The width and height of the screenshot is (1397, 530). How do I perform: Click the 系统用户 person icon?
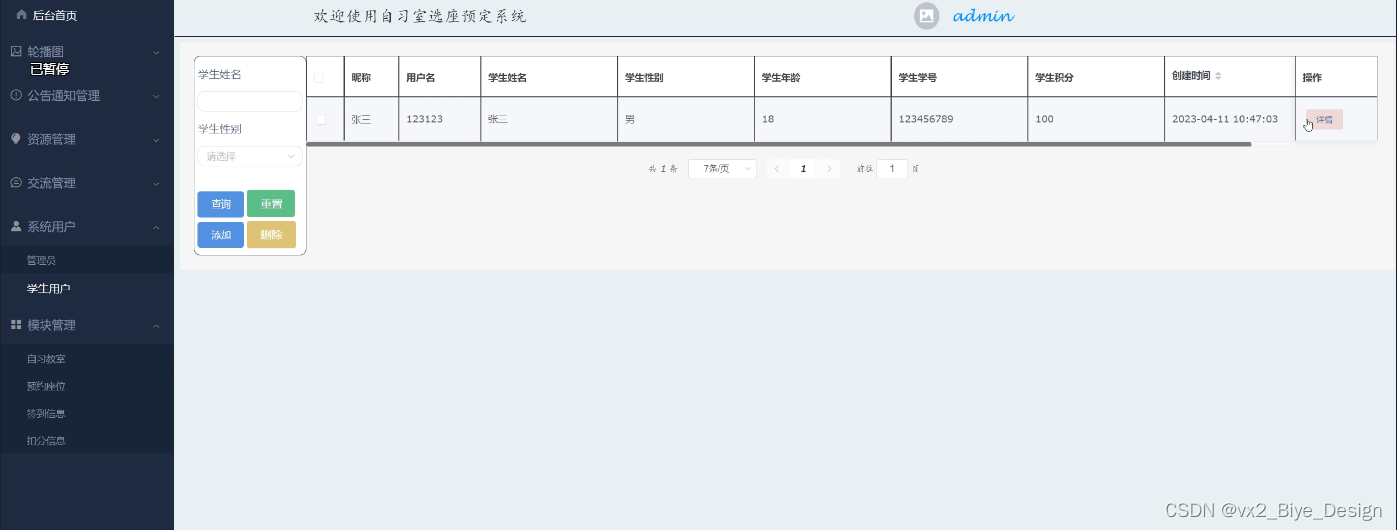16,226
